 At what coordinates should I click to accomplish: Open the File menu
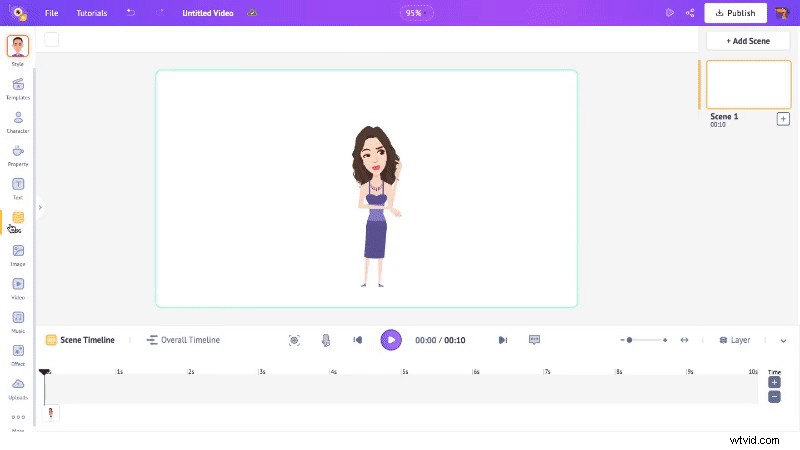[52, 13]
